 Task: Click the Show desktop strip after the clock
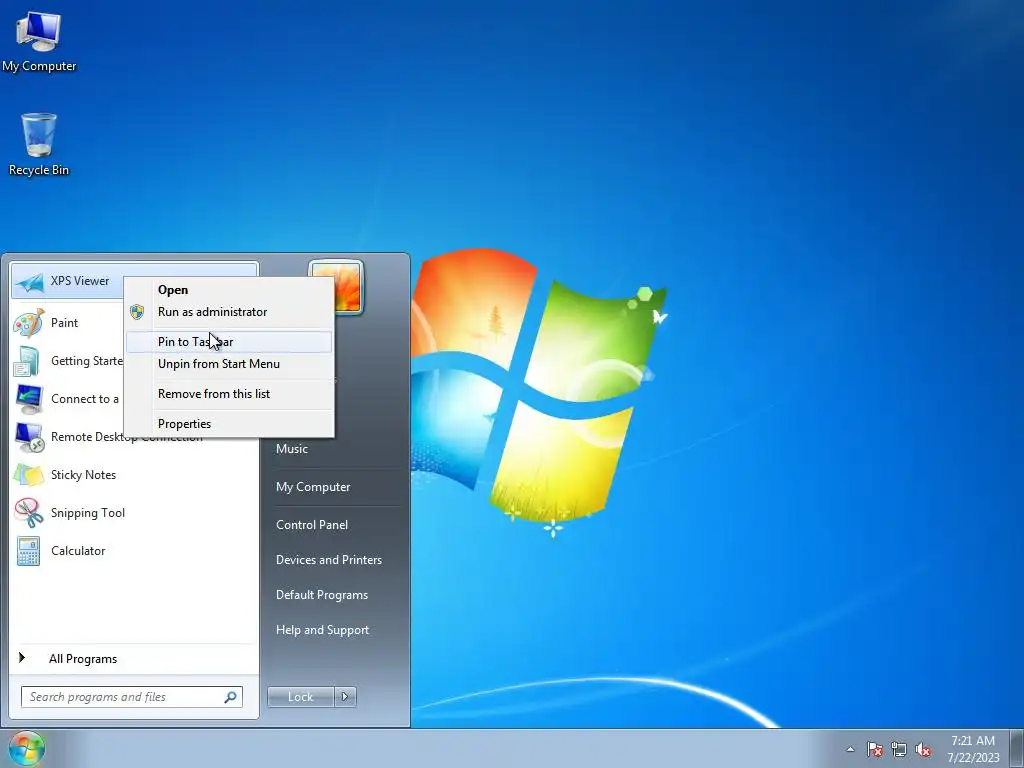click(1017, 748)
